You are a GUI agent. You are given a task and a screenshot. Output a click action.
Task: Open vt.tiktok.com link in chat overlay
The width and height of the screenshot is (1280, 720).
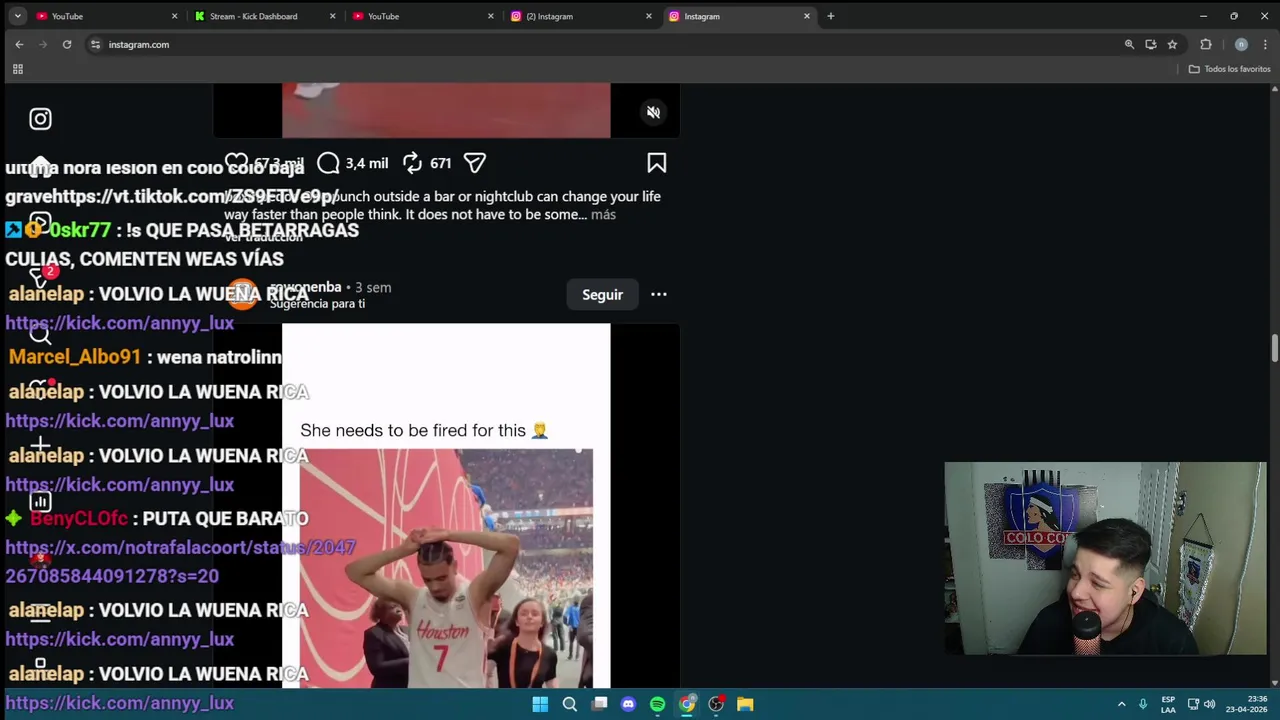(x=196, y=196)
